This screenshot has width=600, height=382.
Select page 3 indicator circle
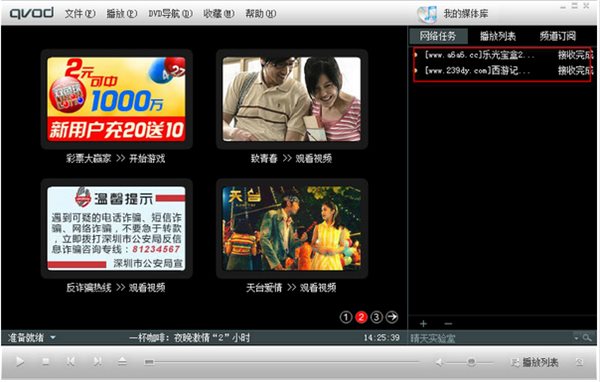[377, 317]
